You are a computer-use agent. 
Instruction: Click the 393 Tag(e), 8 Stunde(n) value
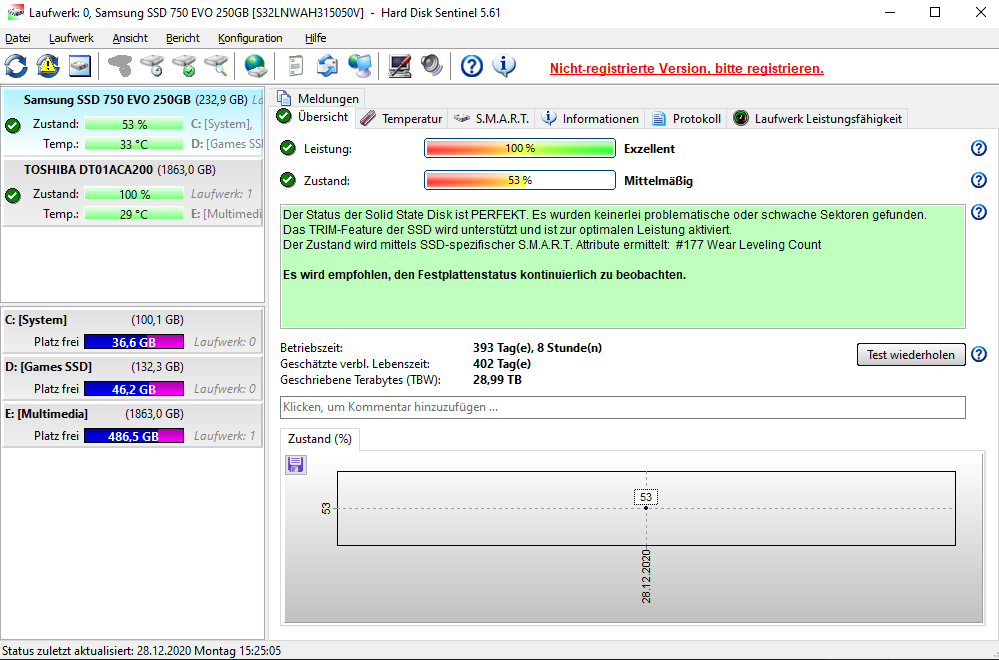[x=537, y=348]
